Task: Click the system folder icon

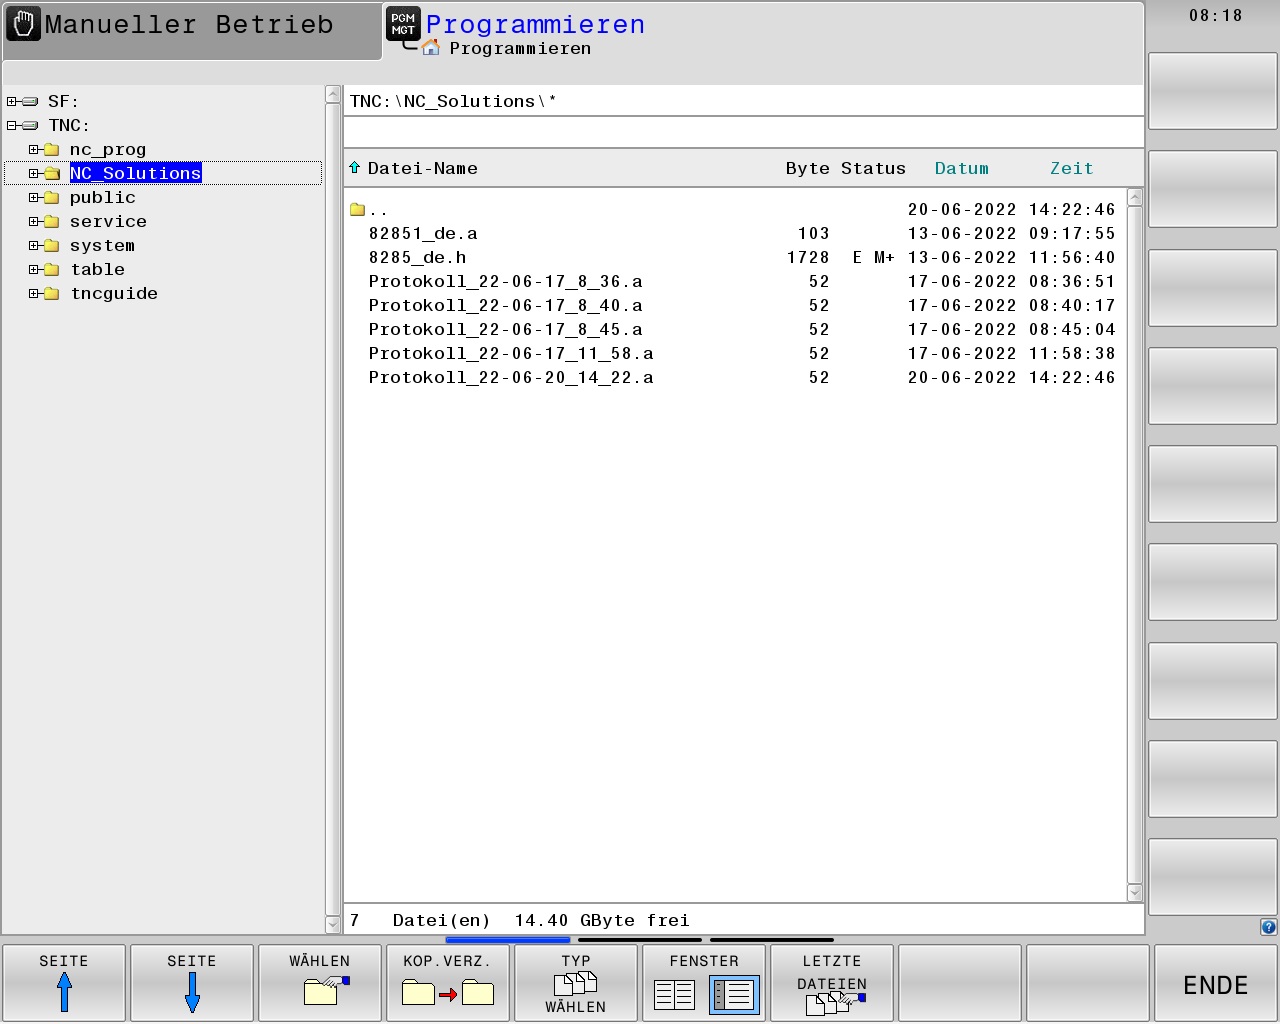Action: 52,245
